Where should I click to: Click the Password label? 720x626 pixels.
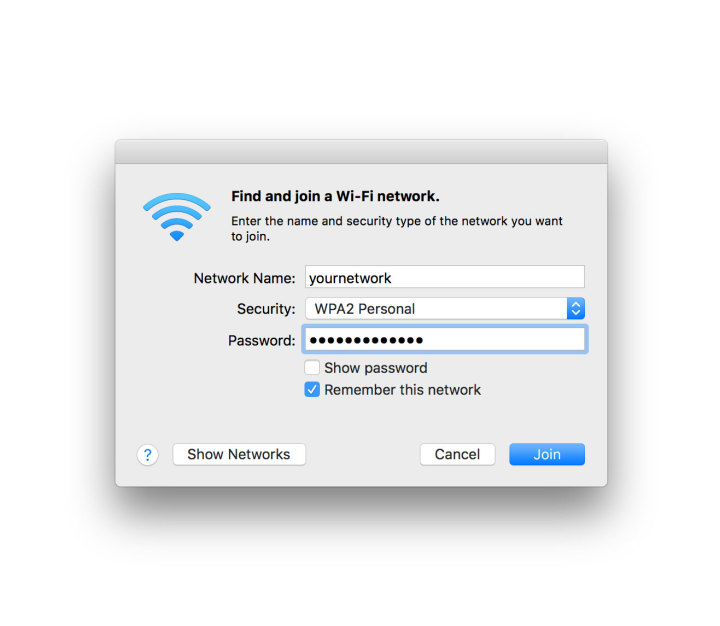point(262,341)
